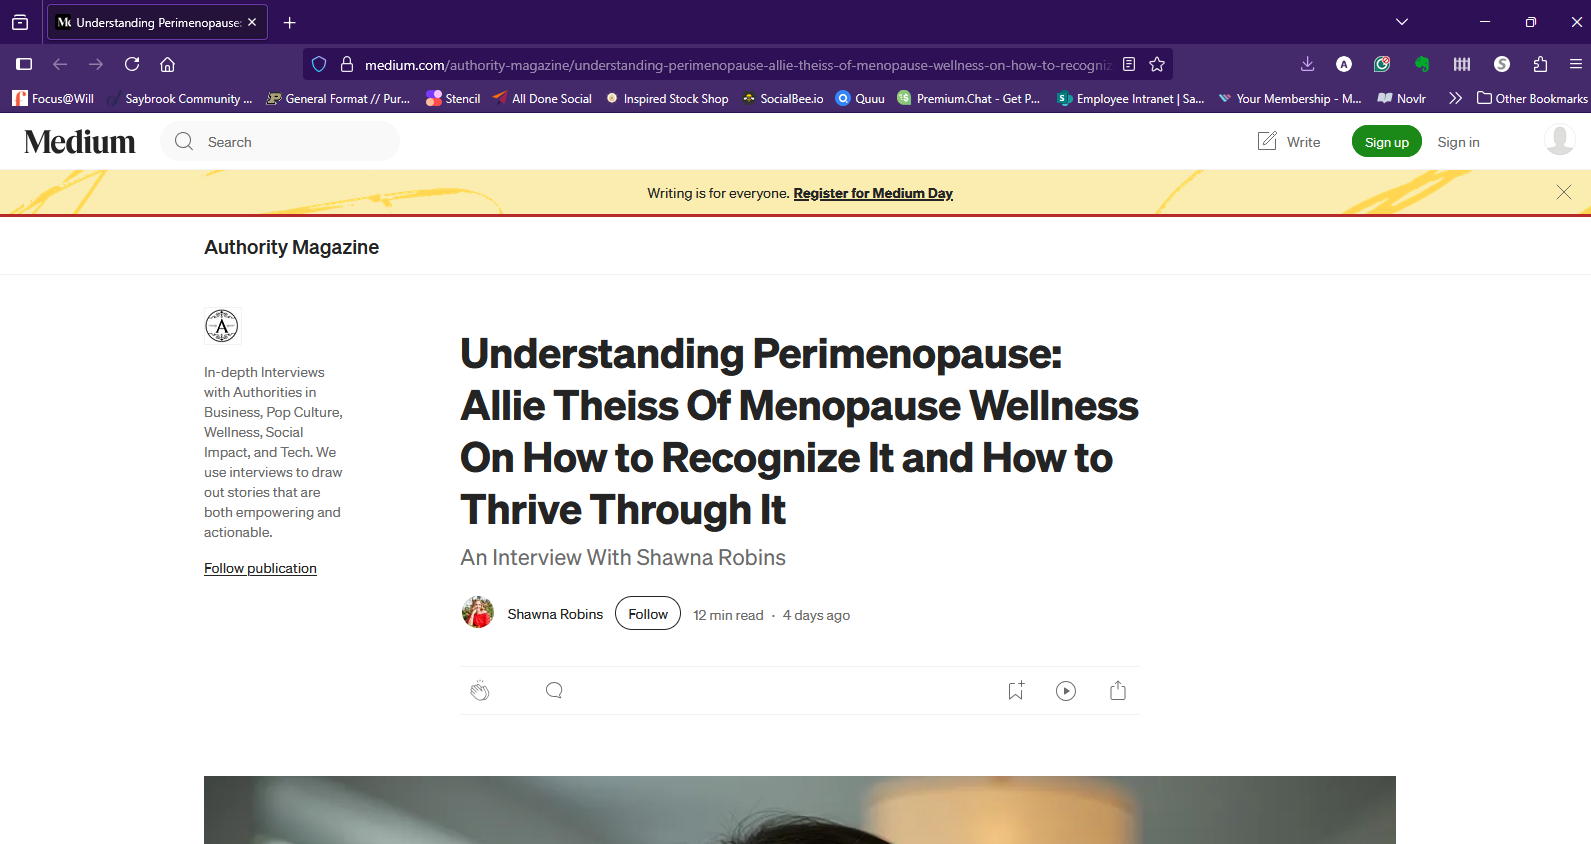Screen dimensions: 1591x844
Task: Select the Understanding Perimenopause browser tab
Action: (157, 22)
